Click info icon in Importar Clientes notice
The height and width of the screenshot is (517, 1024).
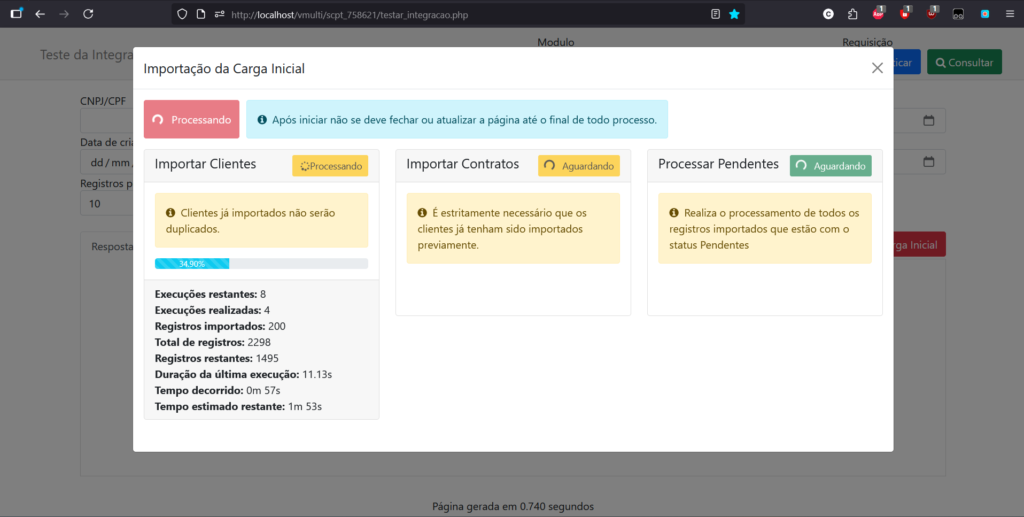(x=170, y=213)
